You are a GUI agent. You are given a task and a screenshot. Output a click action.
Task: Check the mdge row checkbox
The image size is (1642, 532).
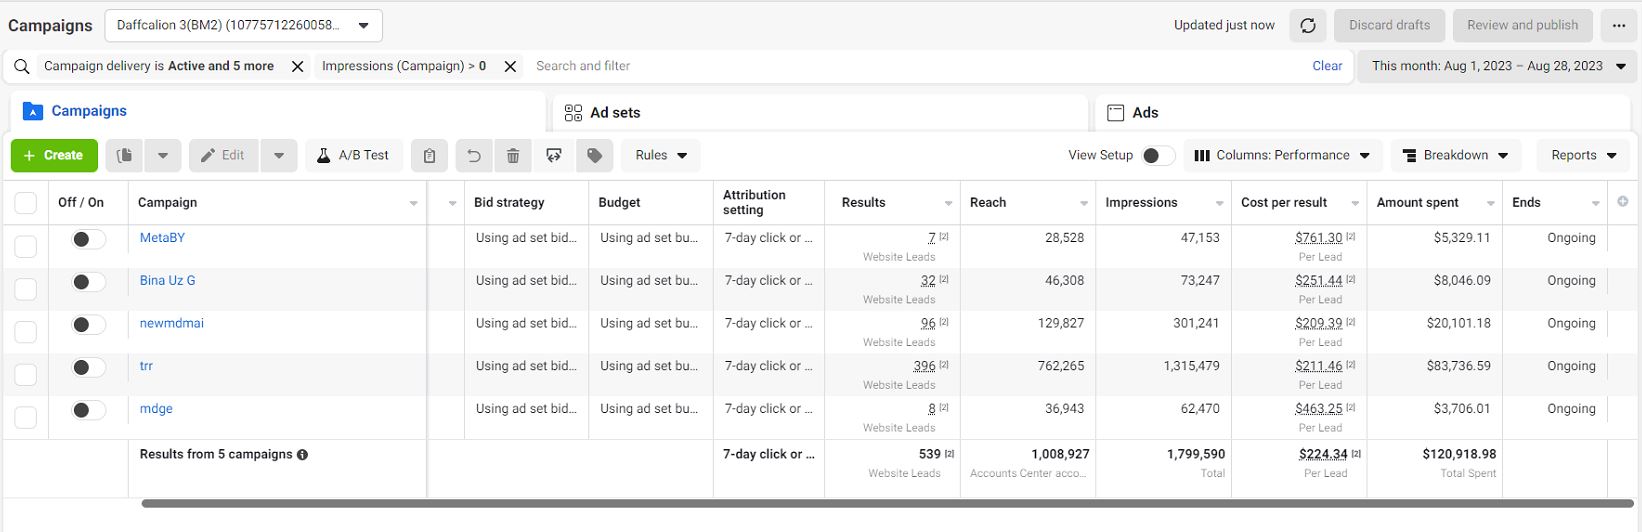[26, 418]
